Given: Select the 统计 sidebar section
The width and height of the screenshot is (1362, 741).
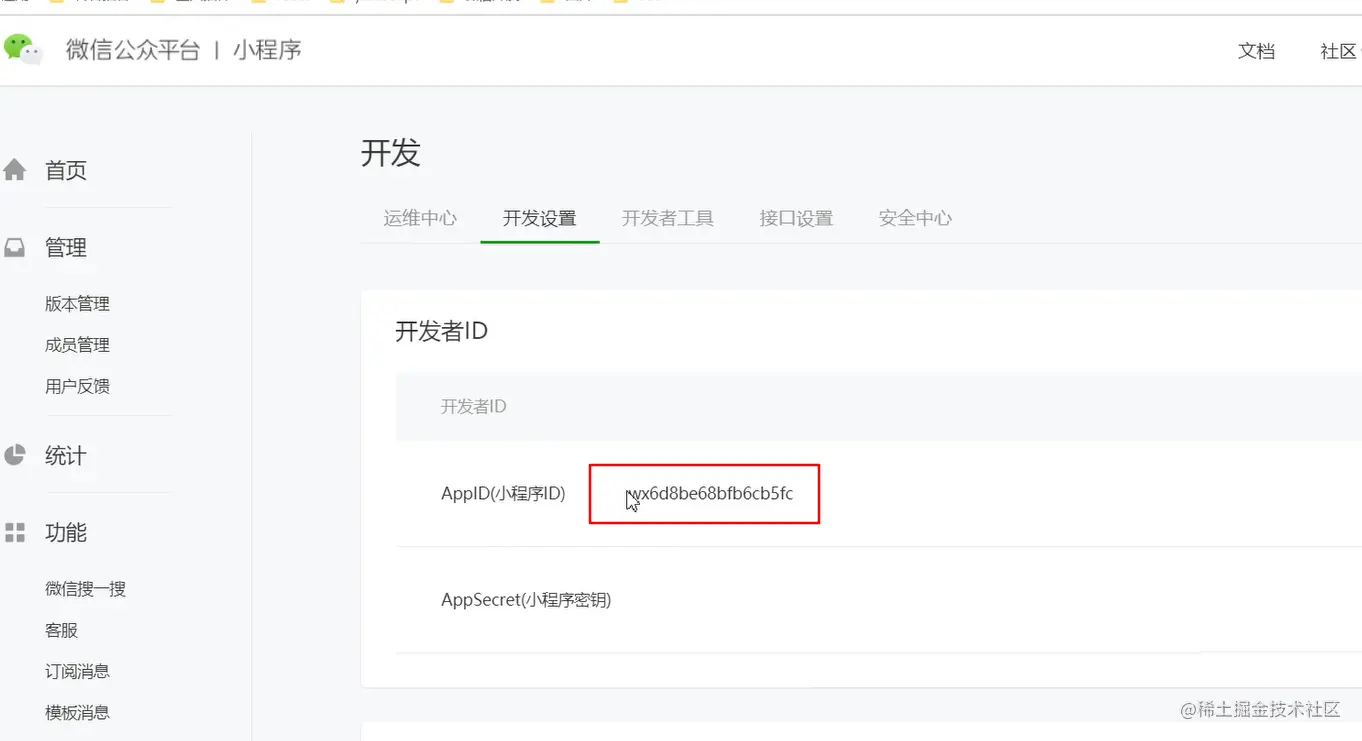Looking at the screenshot, I should 66,456.
